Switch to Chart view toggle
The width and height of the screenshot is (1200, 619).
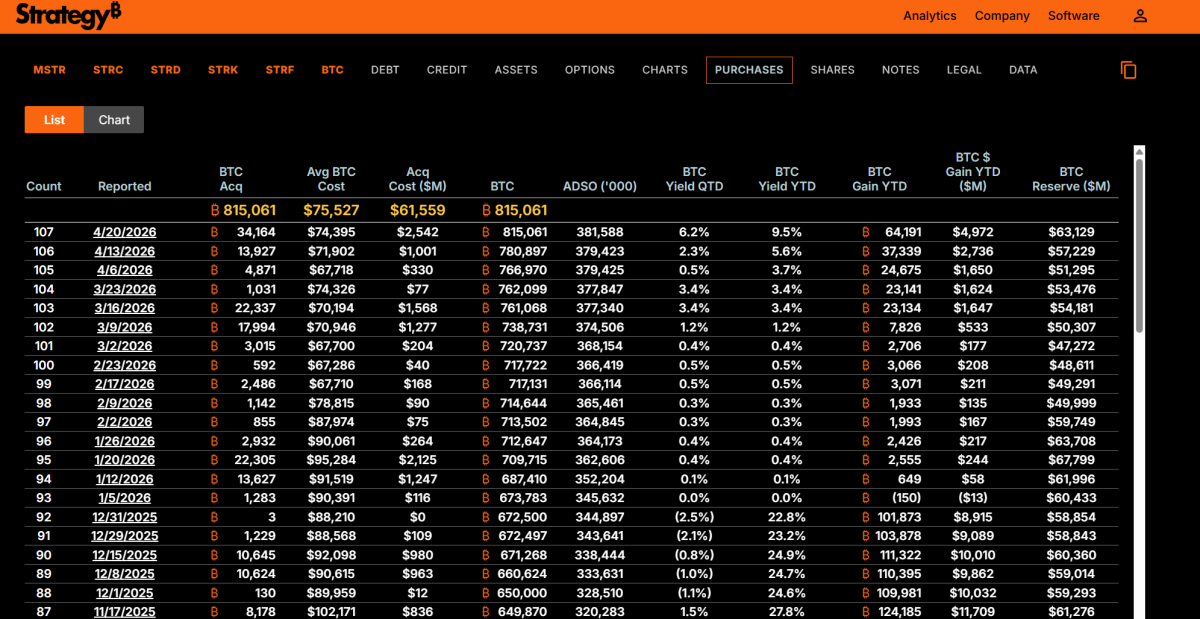point(114,120)
